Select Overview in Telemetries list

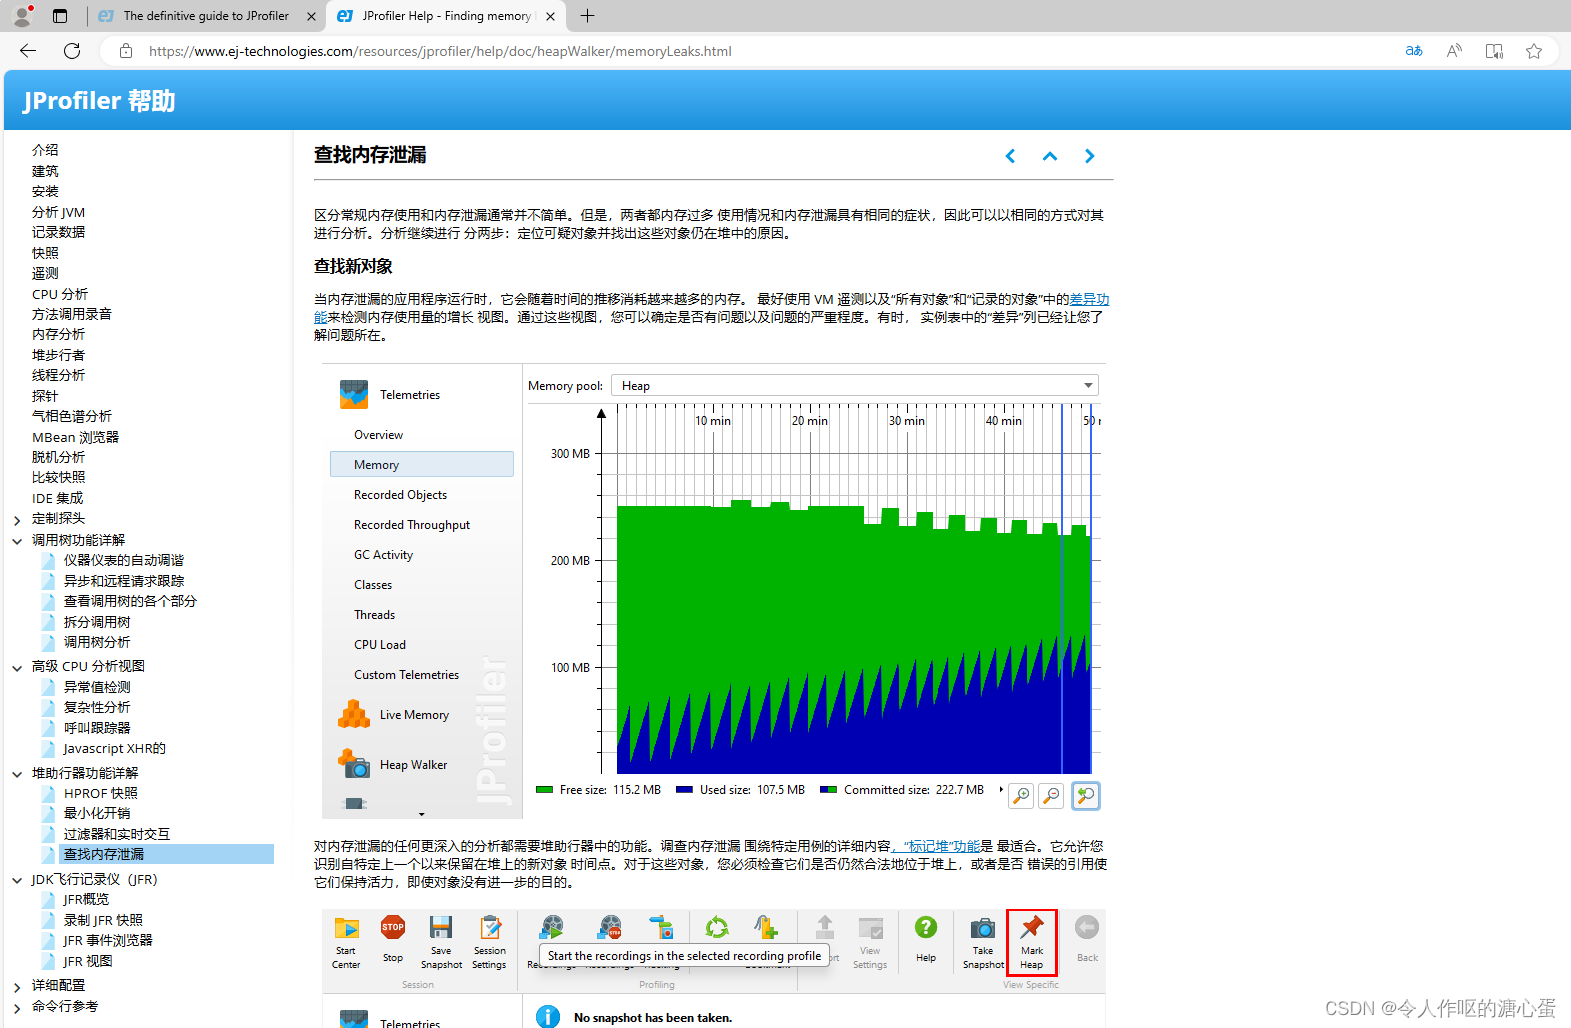tap(378, 435)
